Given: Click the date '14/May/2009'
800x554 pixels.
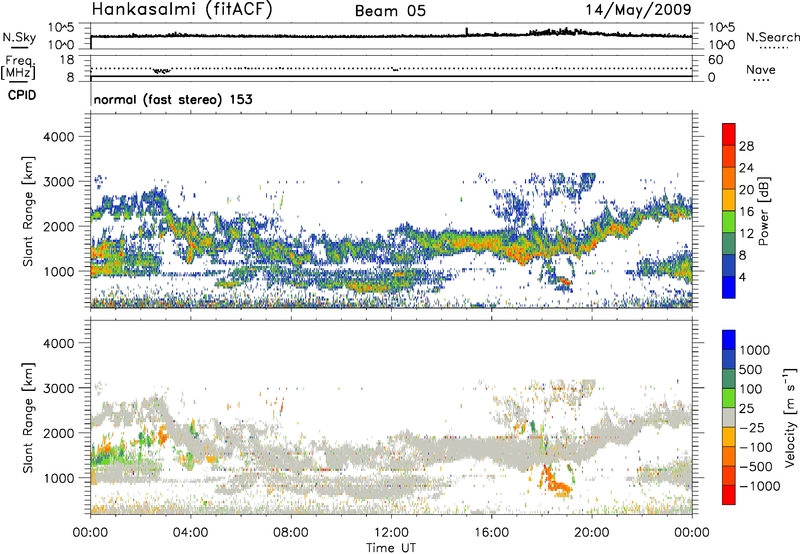Looking at the screenshot, I should 638,9.
